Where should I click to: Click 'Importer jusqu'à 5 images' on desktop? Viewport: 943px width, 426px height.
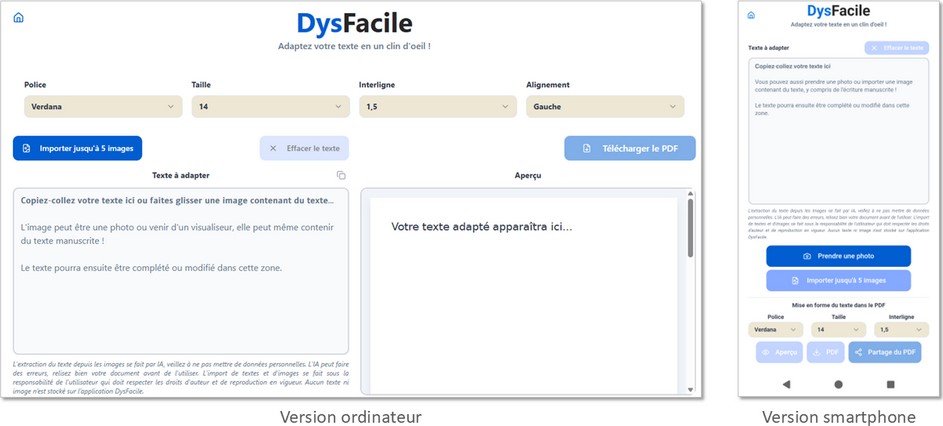pyautogui.click(x=78, y=148)
